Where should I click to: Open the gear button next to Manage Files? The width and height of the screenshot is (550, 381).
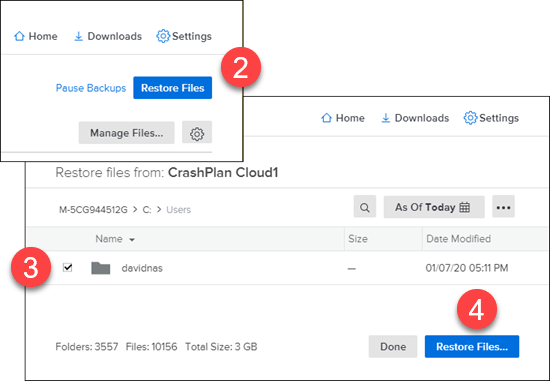[x=197, y=133]
